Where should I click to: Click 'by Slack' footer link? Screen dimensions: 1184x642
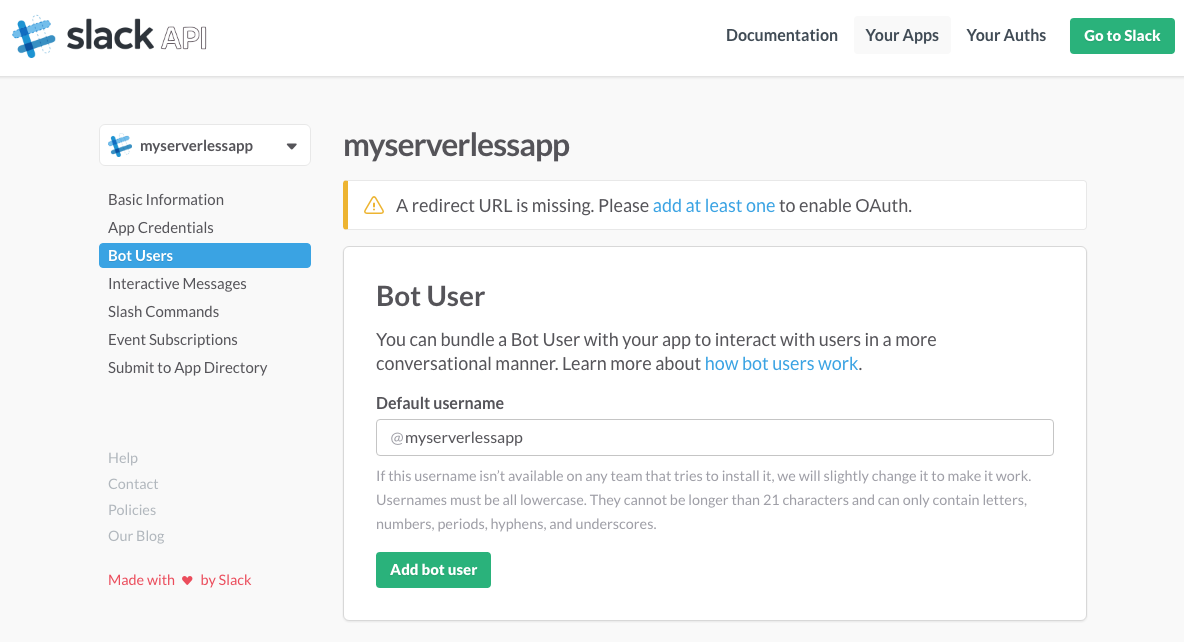point(226,580)
